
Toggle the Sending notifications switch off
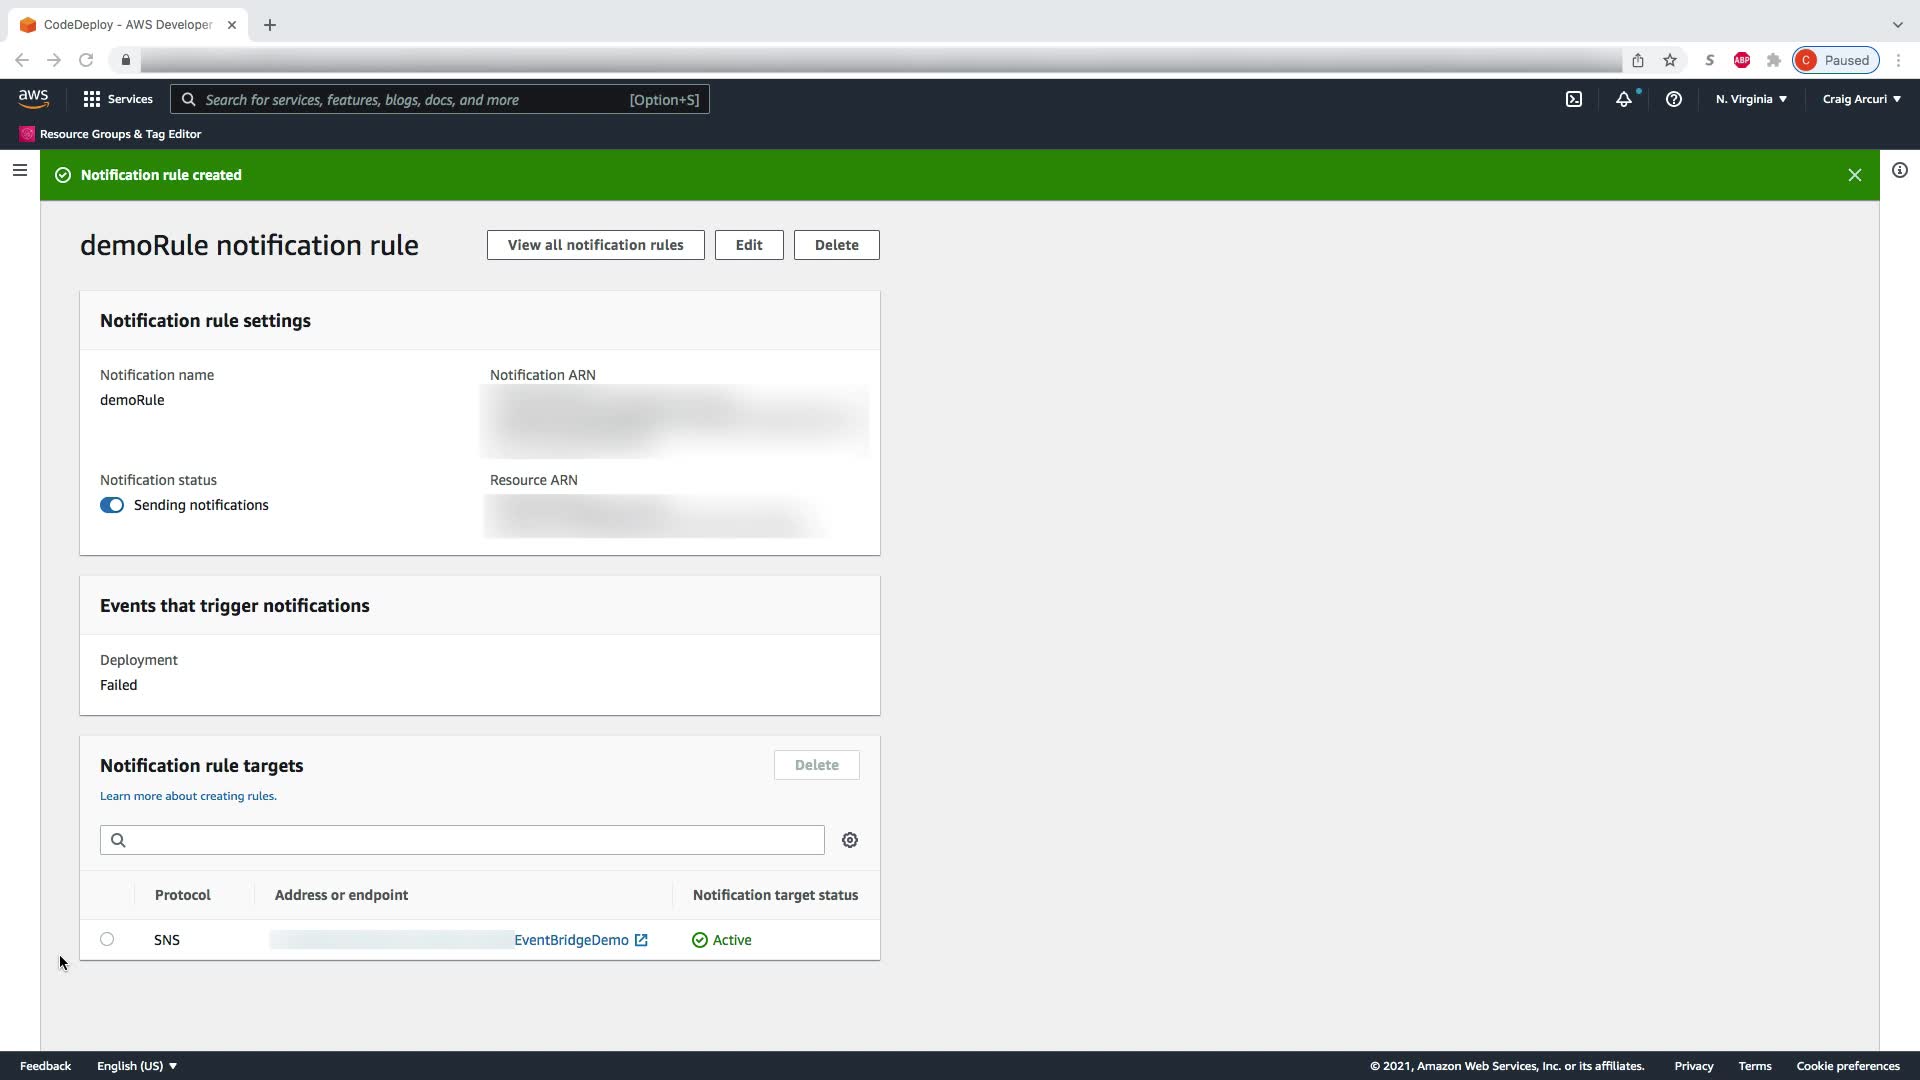112,505
